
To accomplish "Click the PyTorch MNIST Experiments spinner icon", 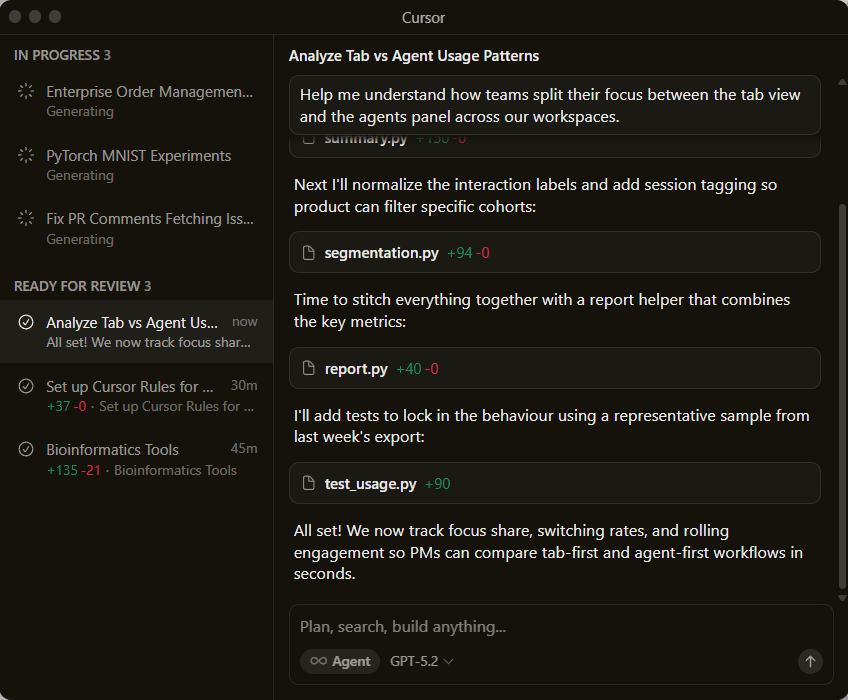I will coord(26,156).
